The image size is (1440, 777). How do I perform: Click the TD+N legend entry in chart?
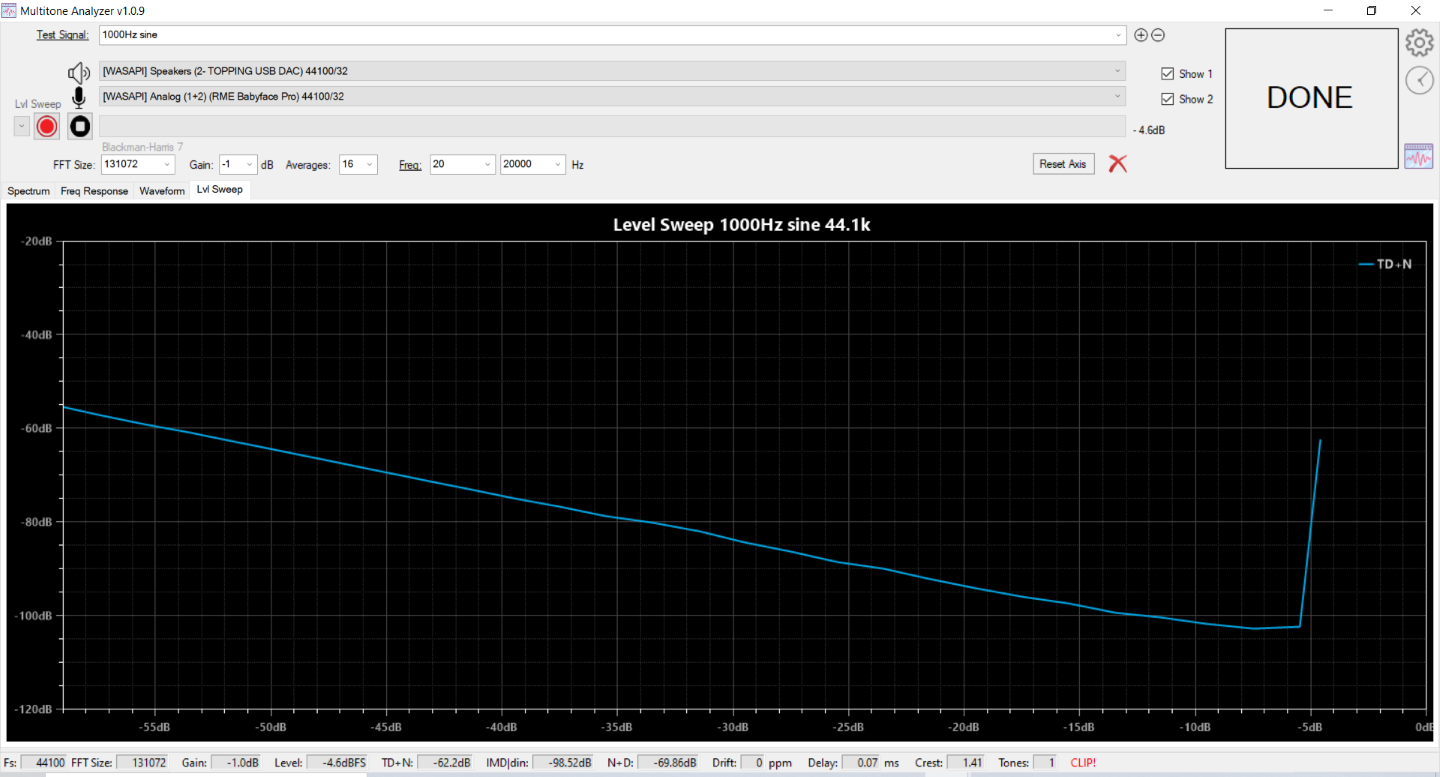[x=1385, y=264]
